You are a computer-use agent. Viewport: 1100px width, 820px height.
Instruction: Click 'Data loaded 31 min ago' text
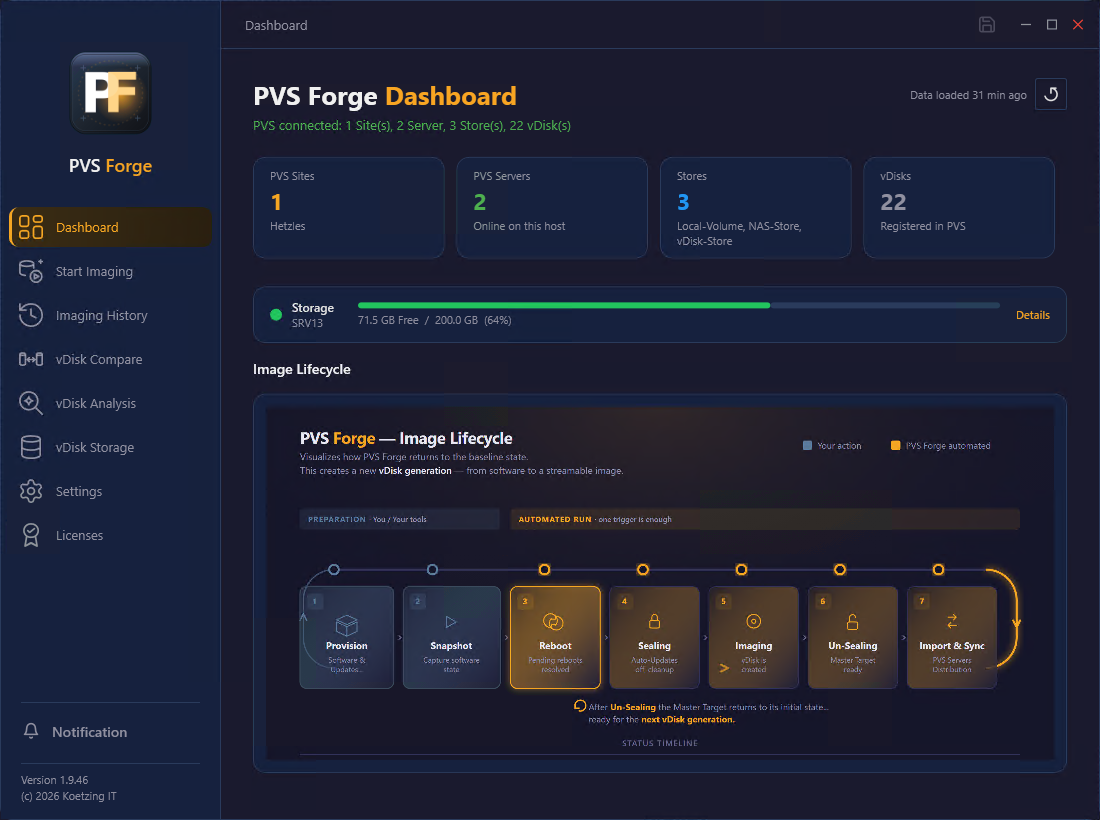point(968,95)
